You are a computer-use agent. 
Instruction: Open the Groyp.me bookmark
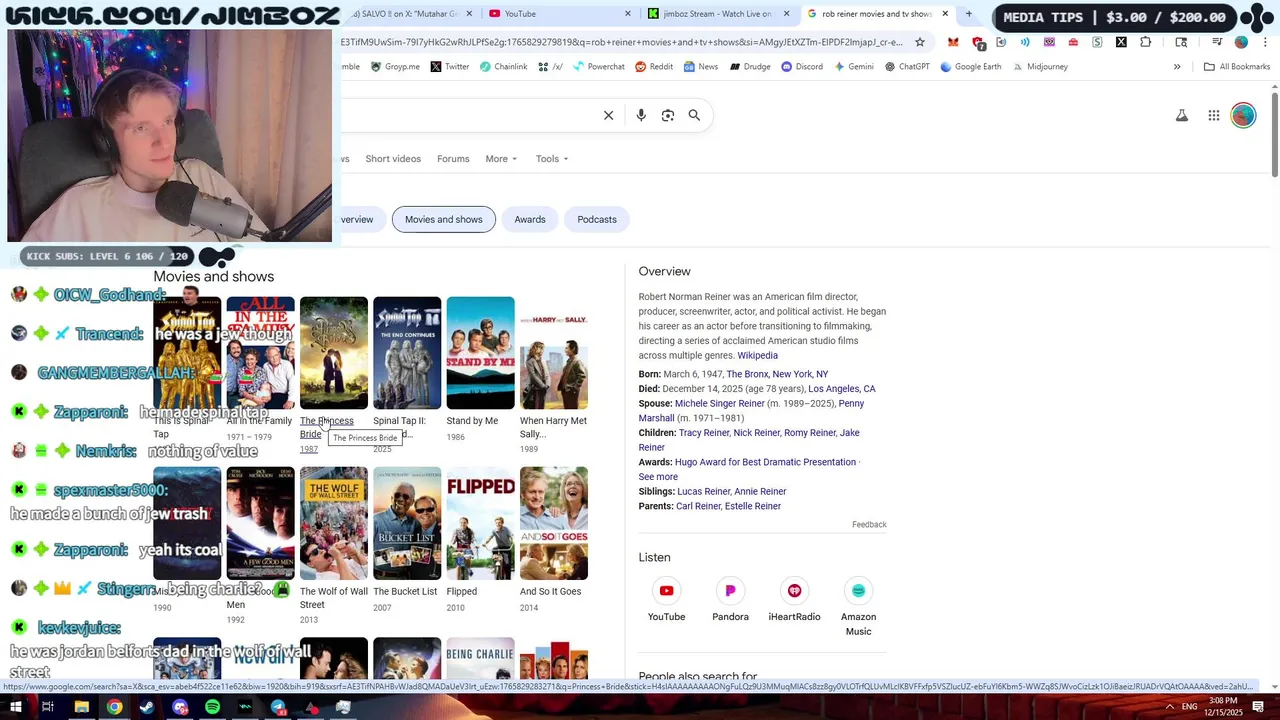(x=395, y=67)
